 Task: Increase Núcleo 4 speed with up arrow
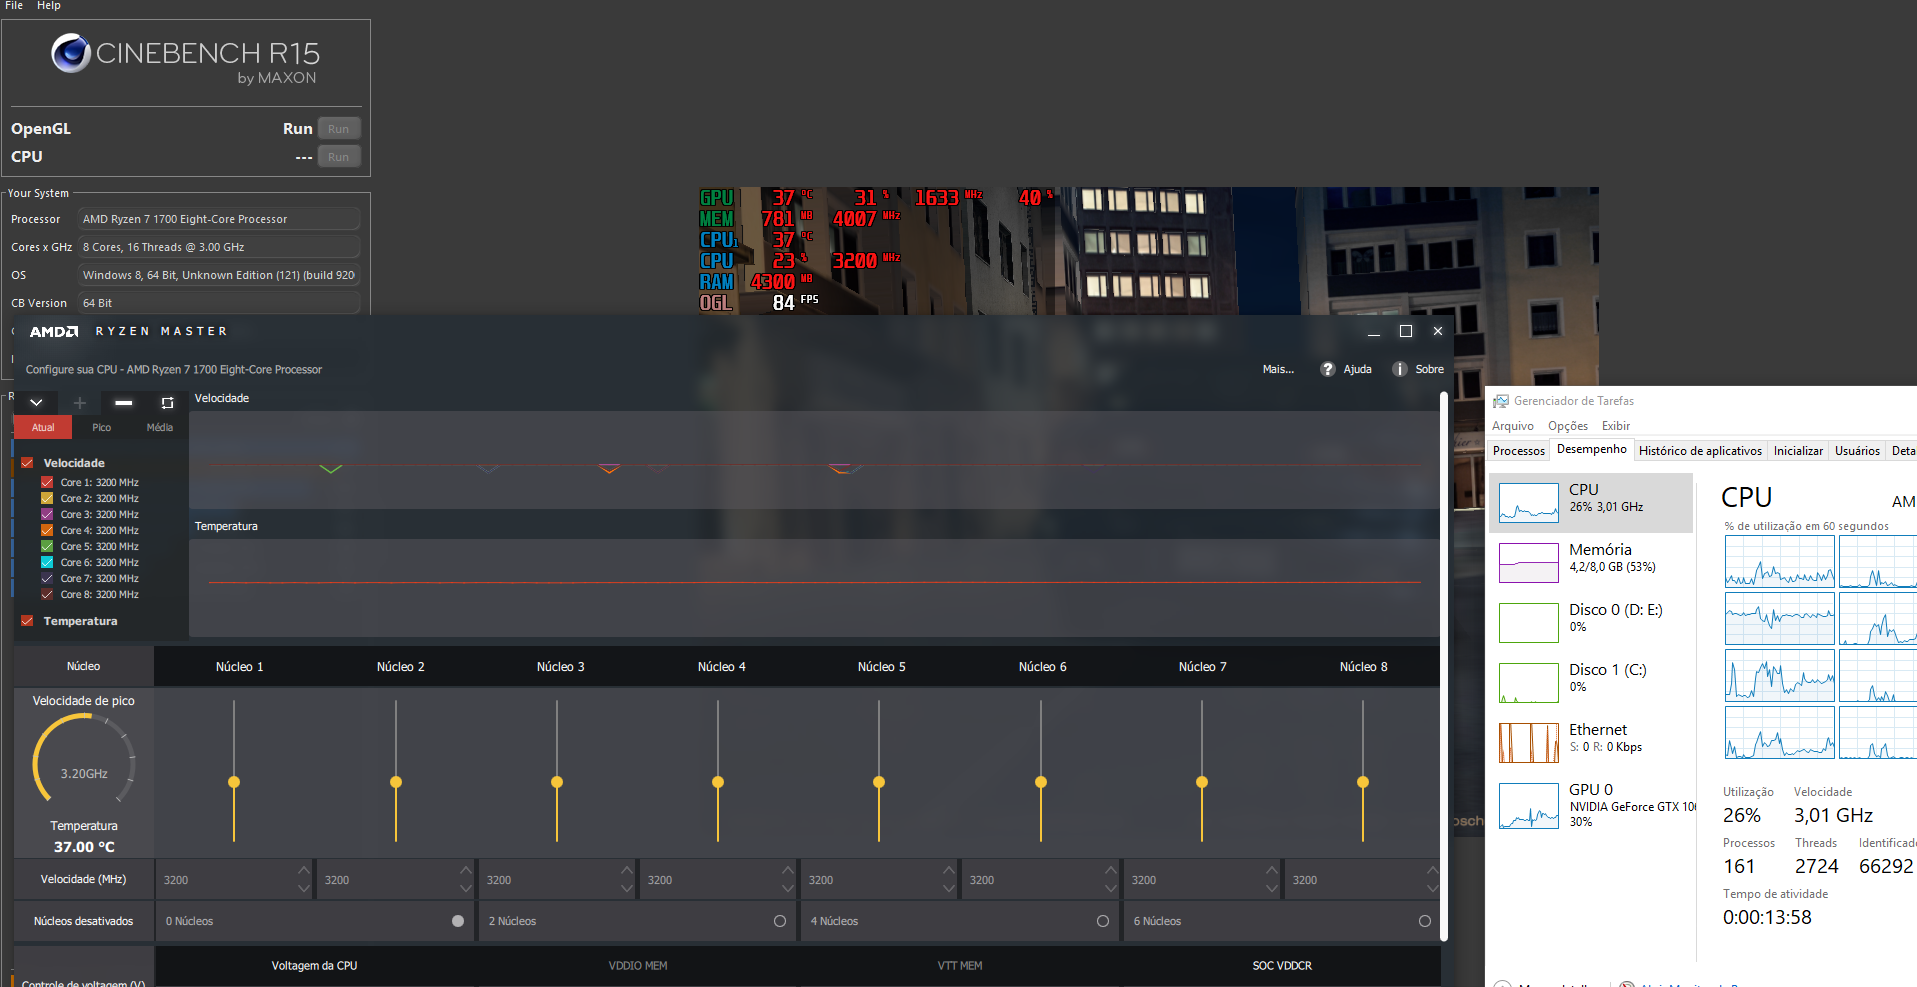click(788, 870)
